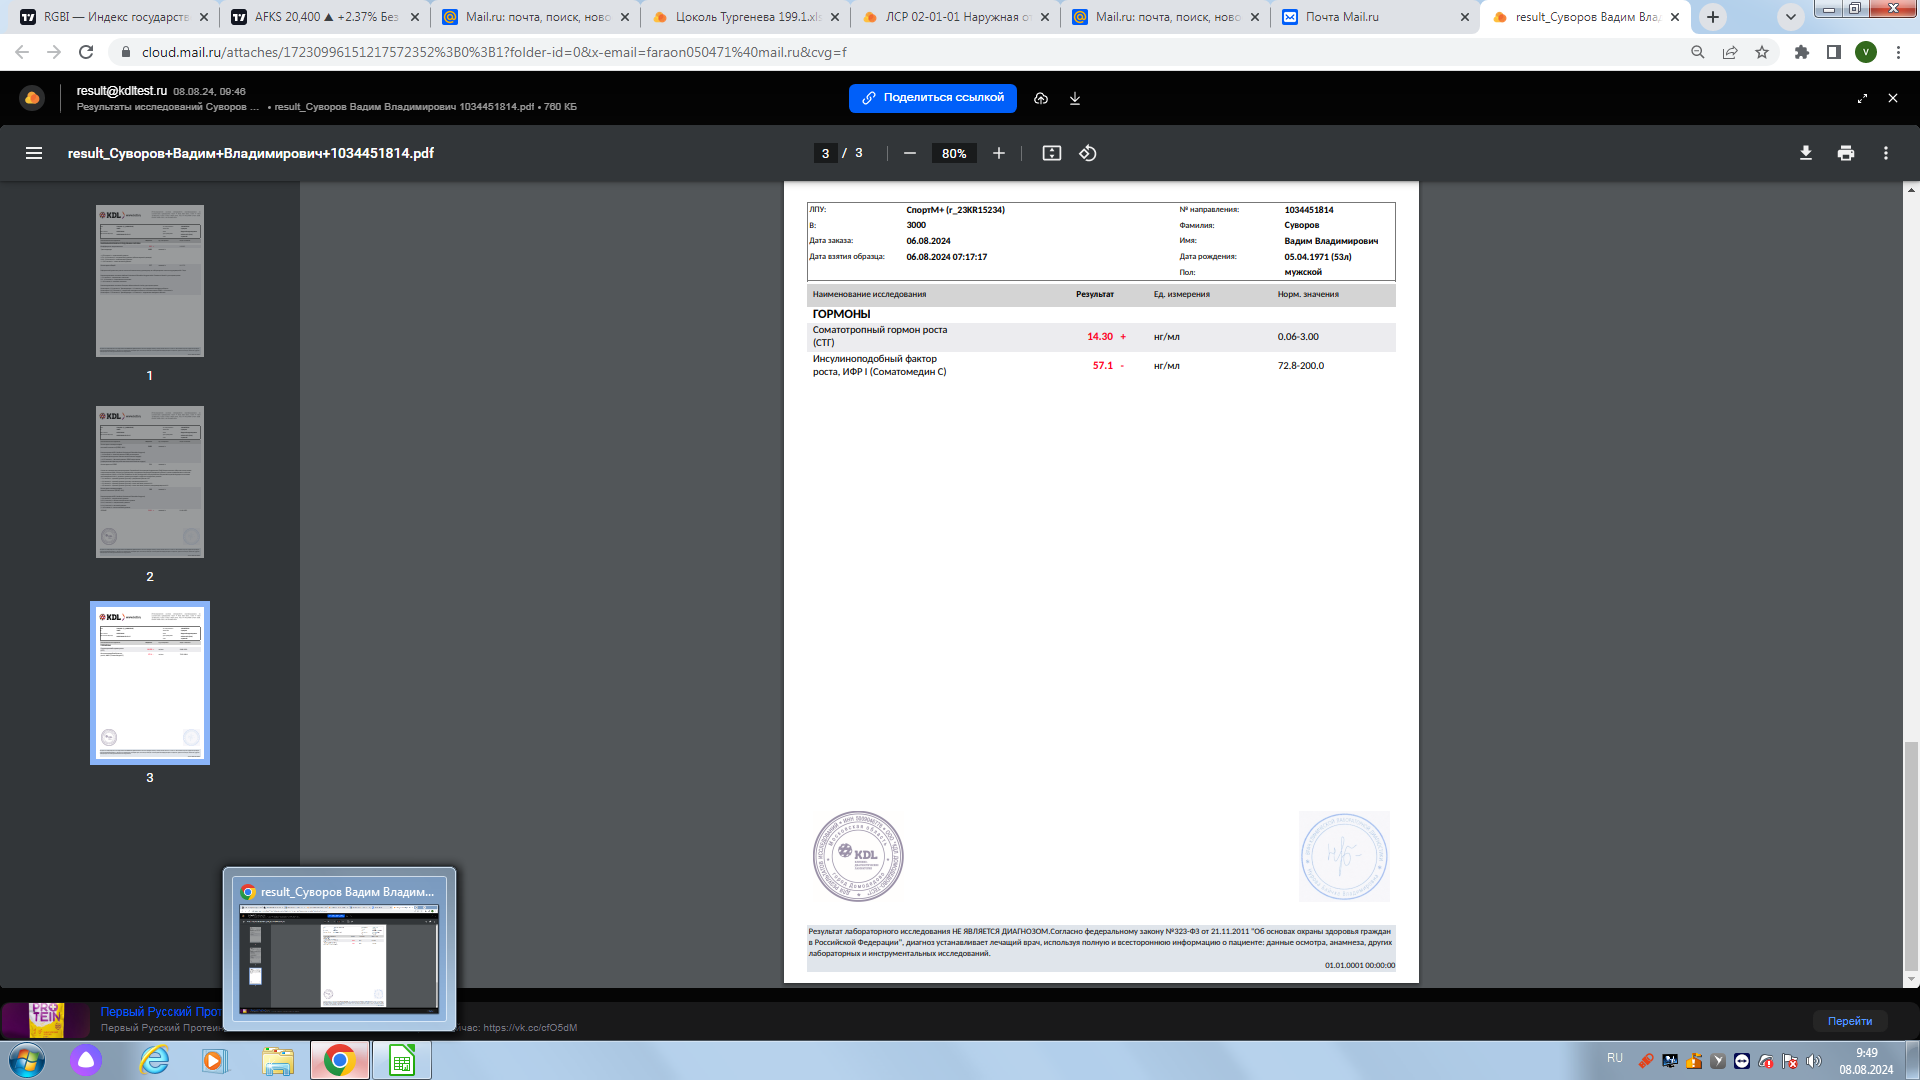This screenshot has height=1080, width=1920.
Task: Rotate the PDF counterclockwise
Action: tap(1088, 153)
